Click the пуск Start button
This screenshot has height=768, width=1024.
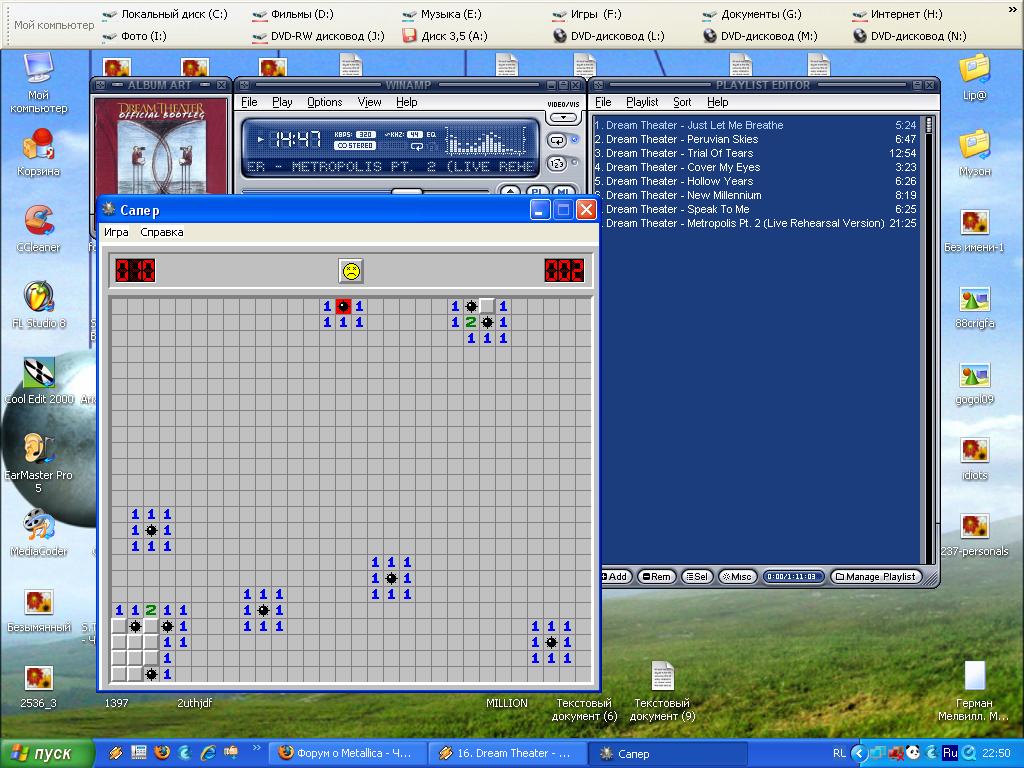pyautogui.click(x=45, y=753)
